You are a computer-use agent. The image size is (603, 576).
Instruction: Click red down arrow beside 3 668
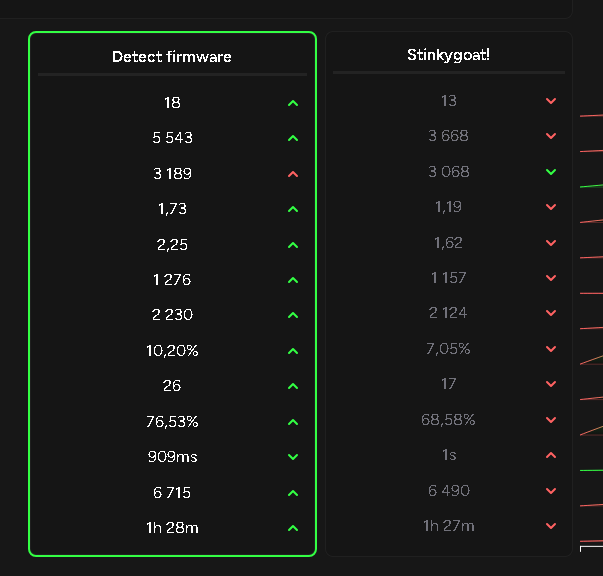coord(551,136)
